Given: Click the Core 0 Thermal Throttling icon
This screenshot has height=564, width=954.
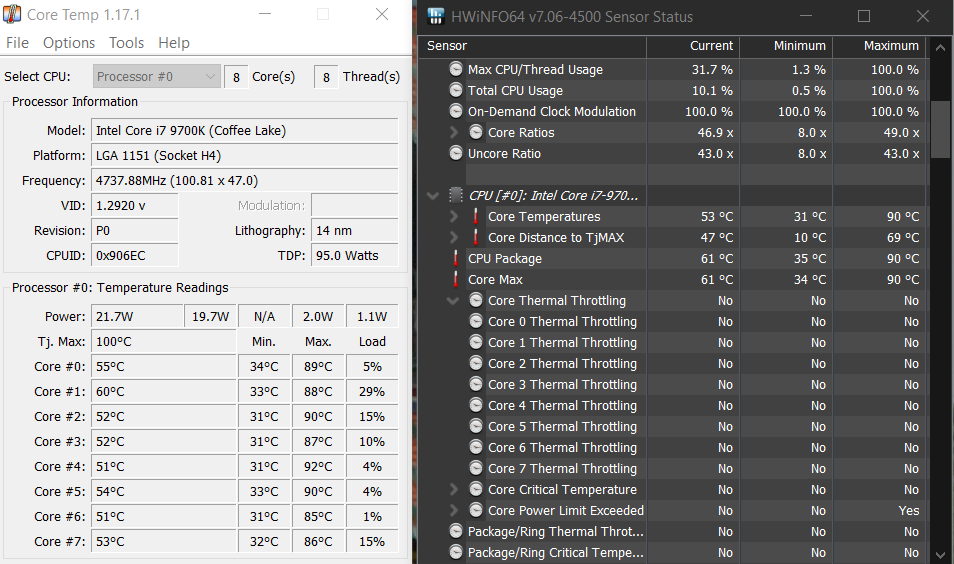Looking at the screenshot, I should pyautogui.click(x=476, y=321).
